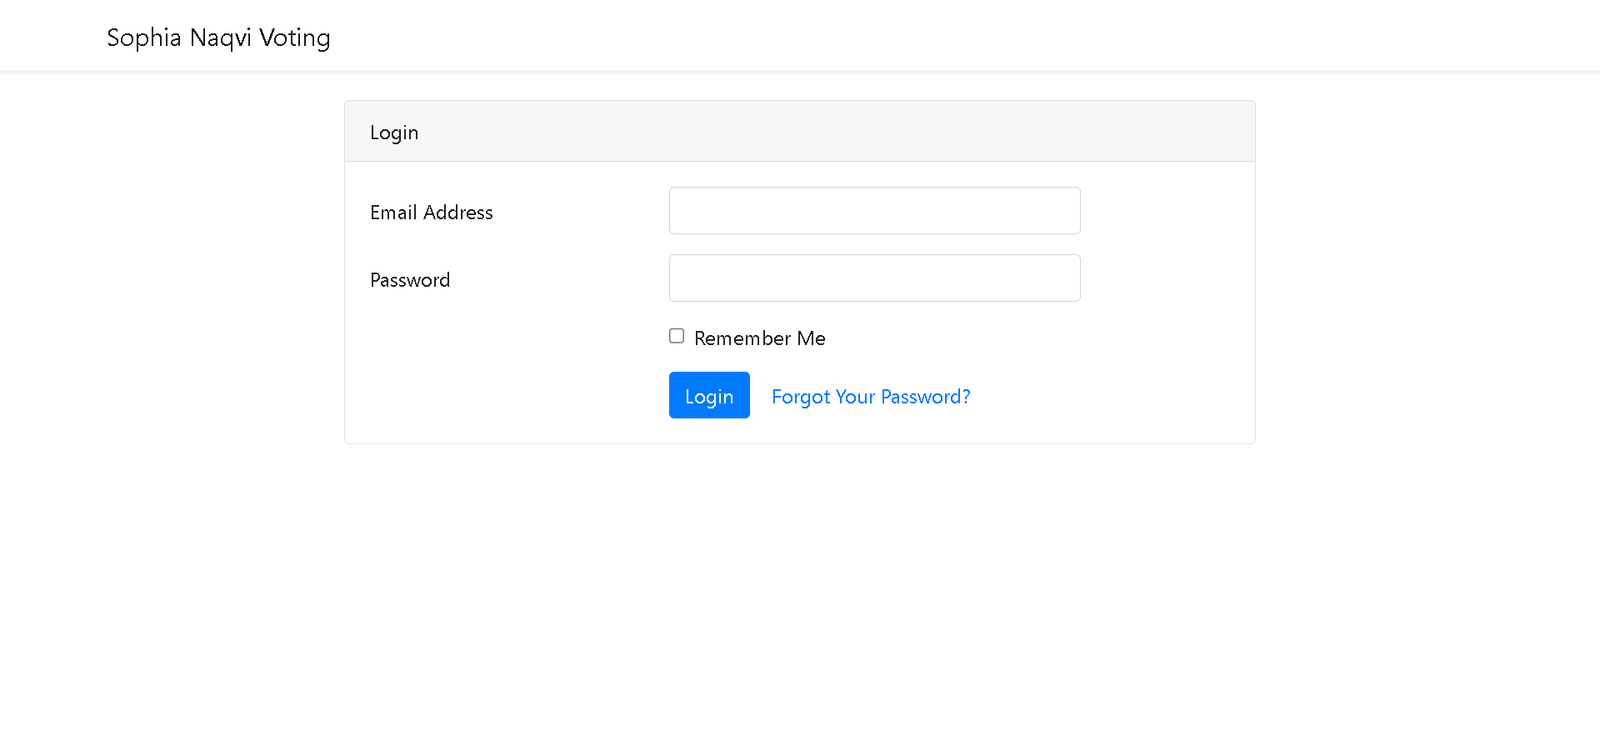This screenshot has height=731, width=1600.
Task: Select the Email Address label text
Action: (431, 212)
